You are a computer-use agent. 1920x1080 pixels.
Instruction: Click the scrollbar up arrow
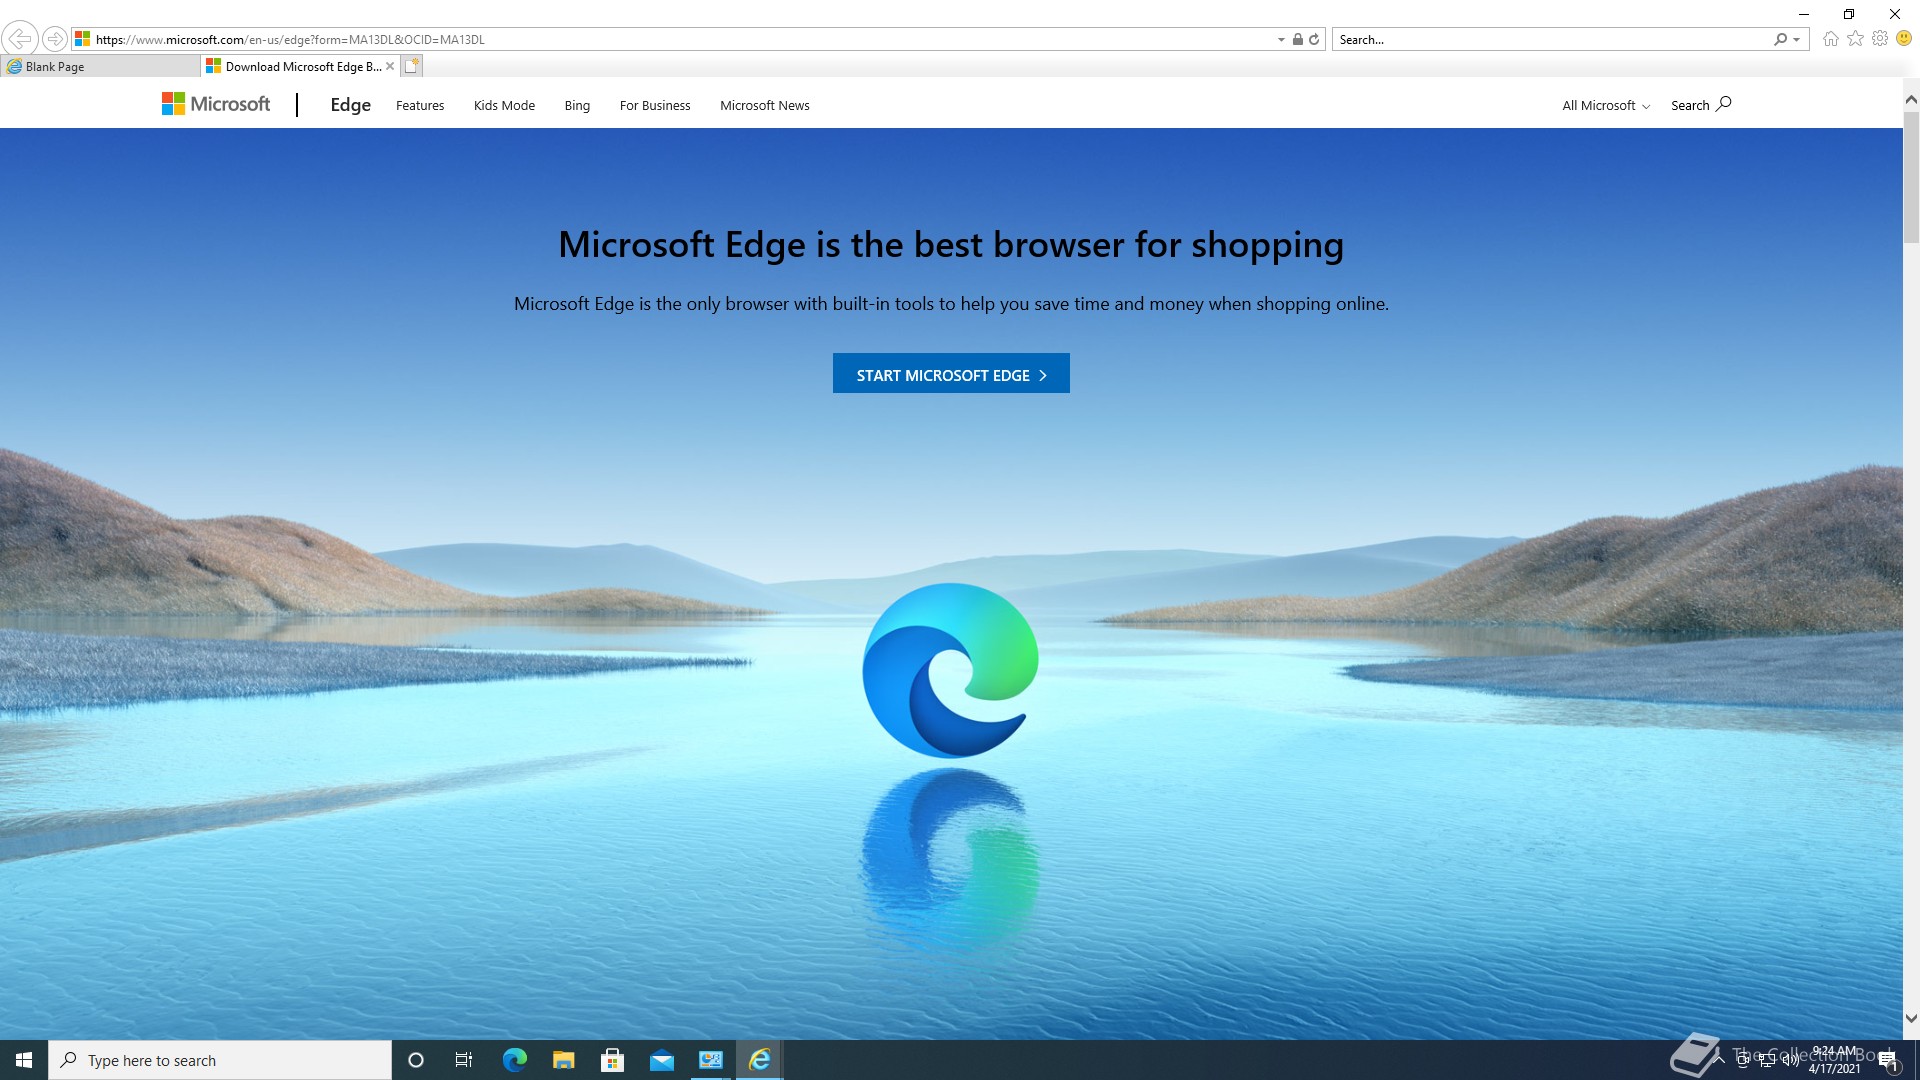(1911, 99)
